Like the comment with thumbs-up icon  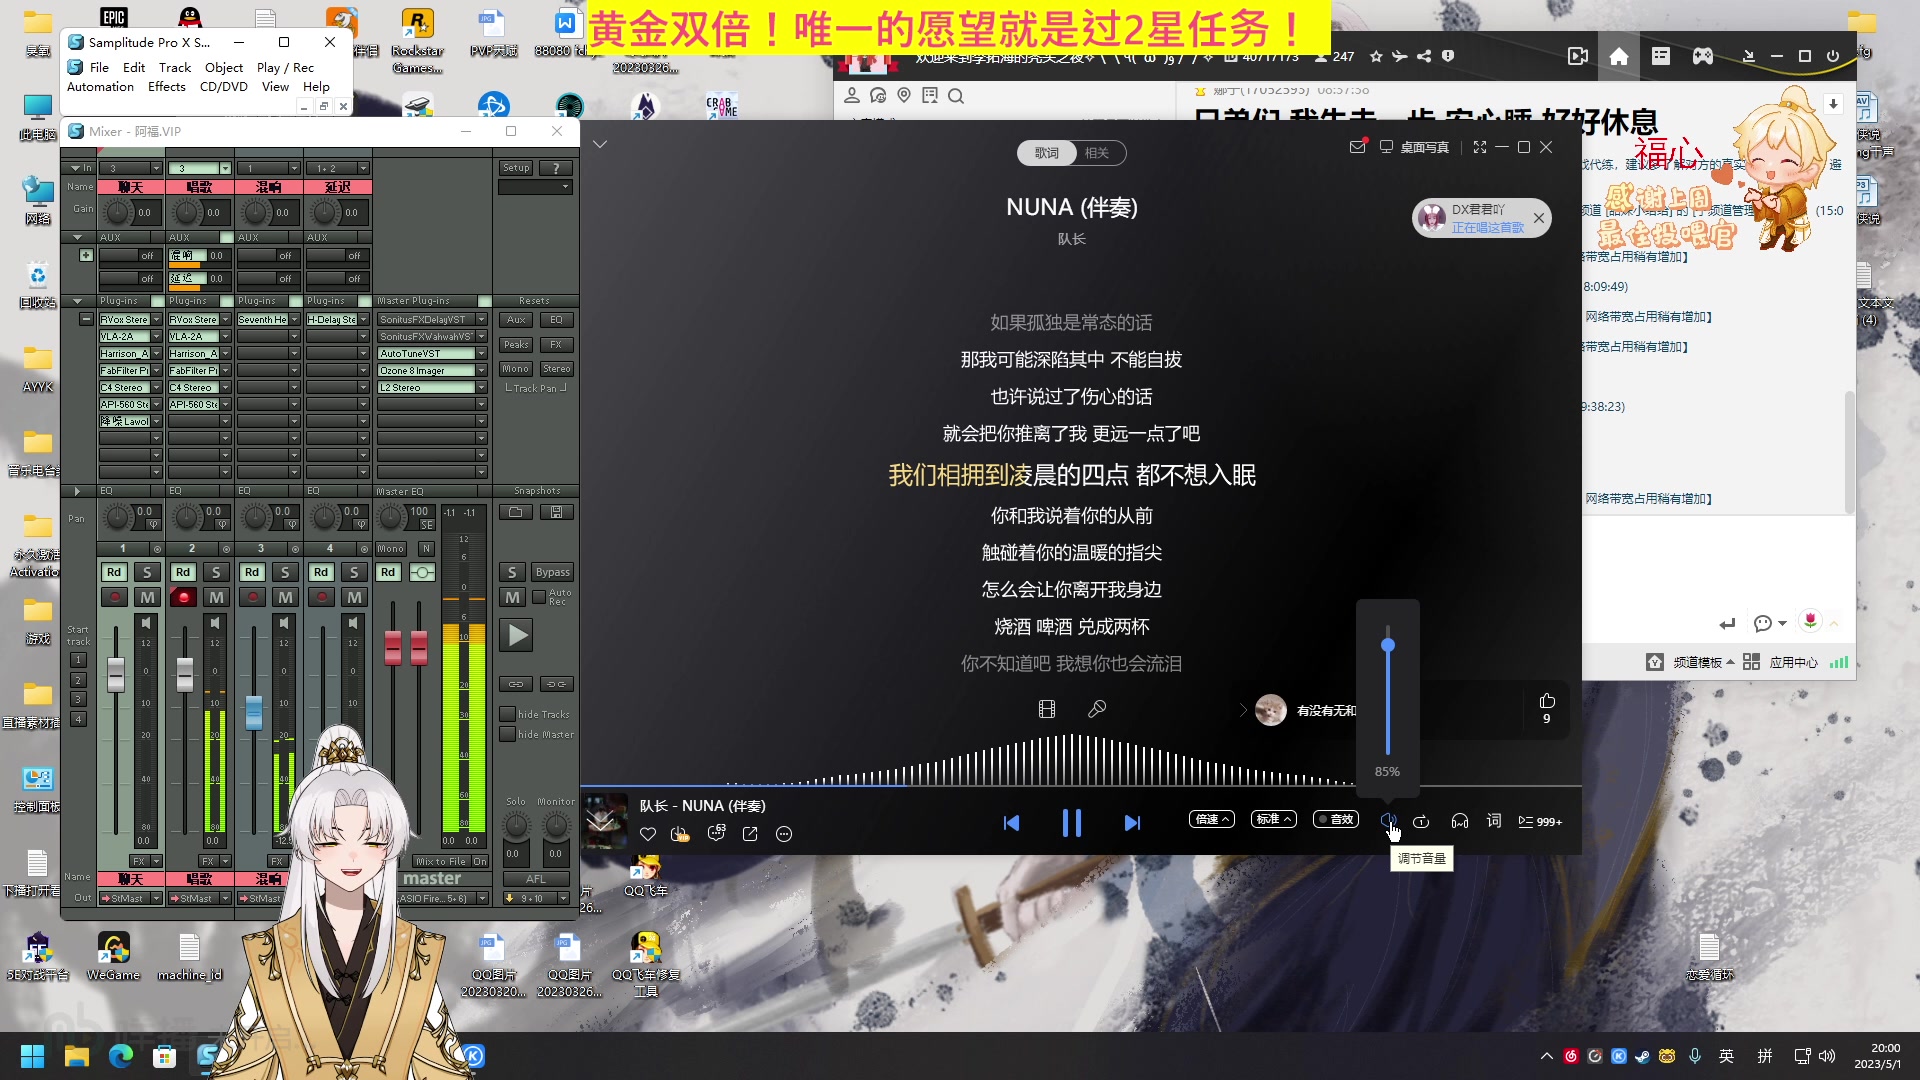(x=1547, y=701)
